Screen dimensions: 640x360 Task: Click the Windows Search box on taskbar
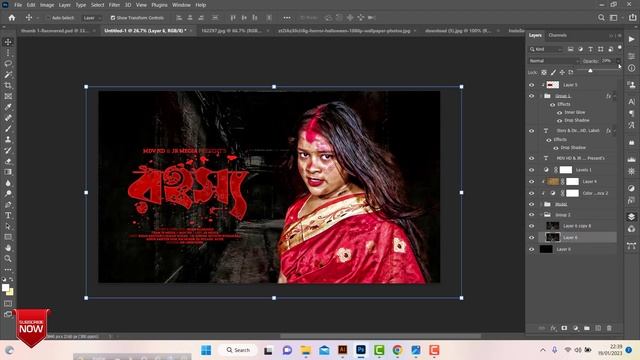click(238, 350)
